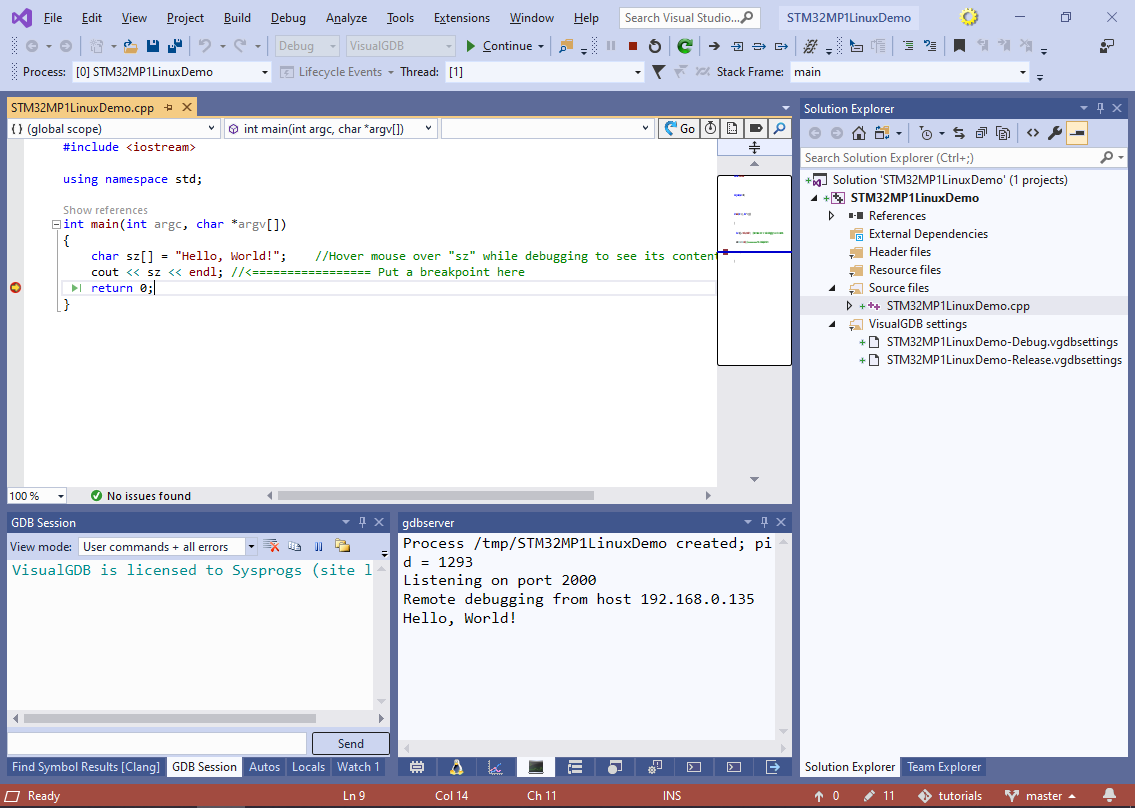Step Into the current statement
1135x808 pixels.
(x=737, y=46)
